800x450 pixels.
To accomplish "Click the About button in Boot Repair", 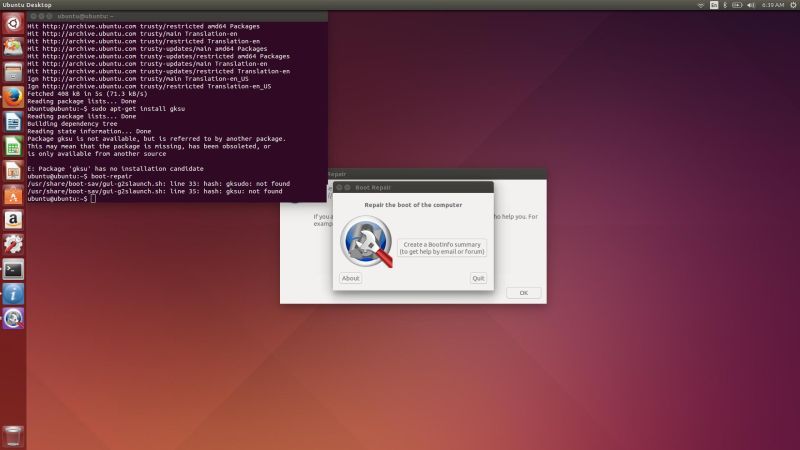I will click(x=351, y=278).
